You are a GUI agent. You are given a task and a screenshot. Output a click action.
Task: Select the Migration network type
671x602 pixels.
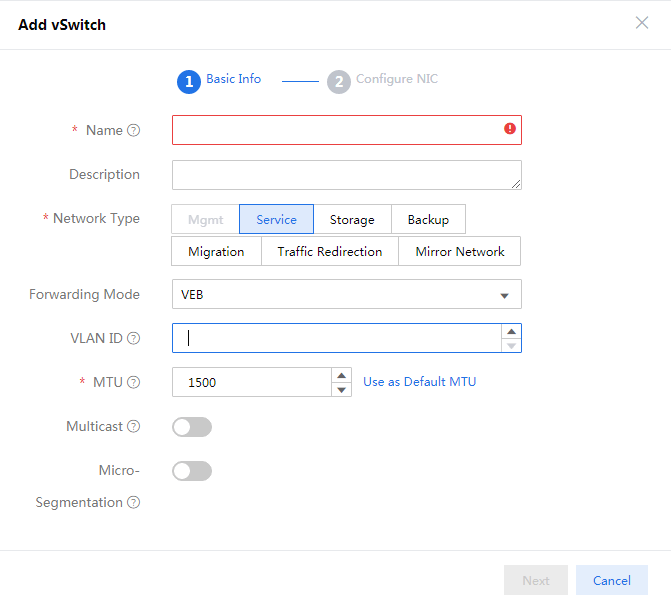coord(216,252)
